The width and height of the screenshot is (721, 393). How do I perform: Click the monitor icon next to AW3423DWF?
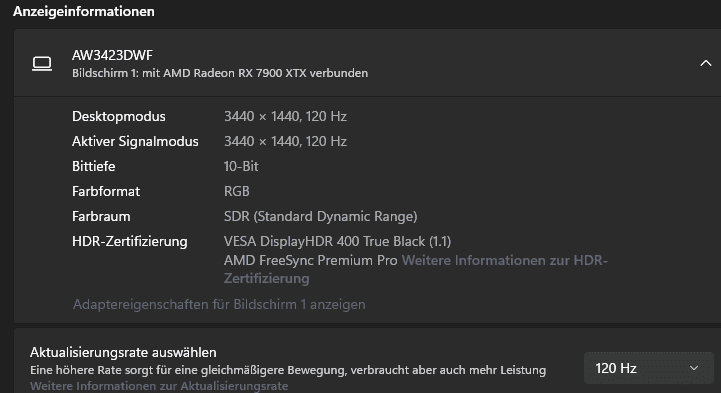42,63
